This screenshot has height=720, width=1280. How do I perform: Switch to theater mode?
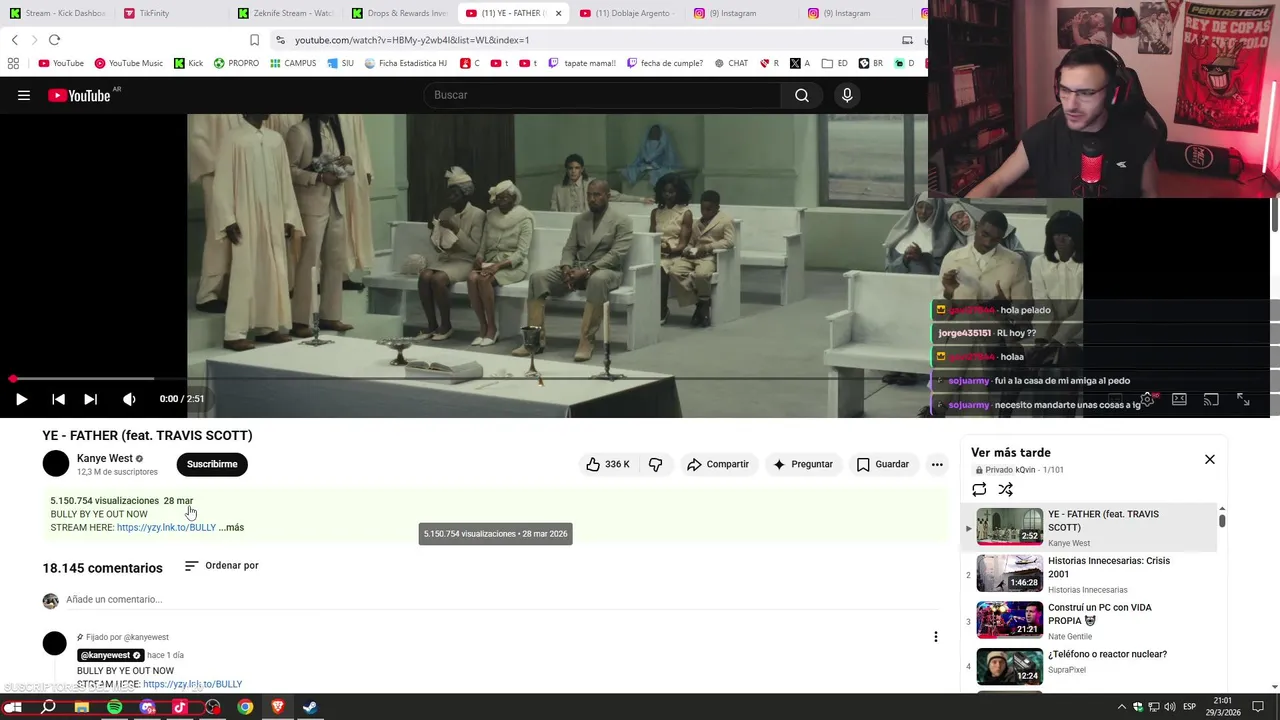pyautogui.click(x=1179, y=399)
